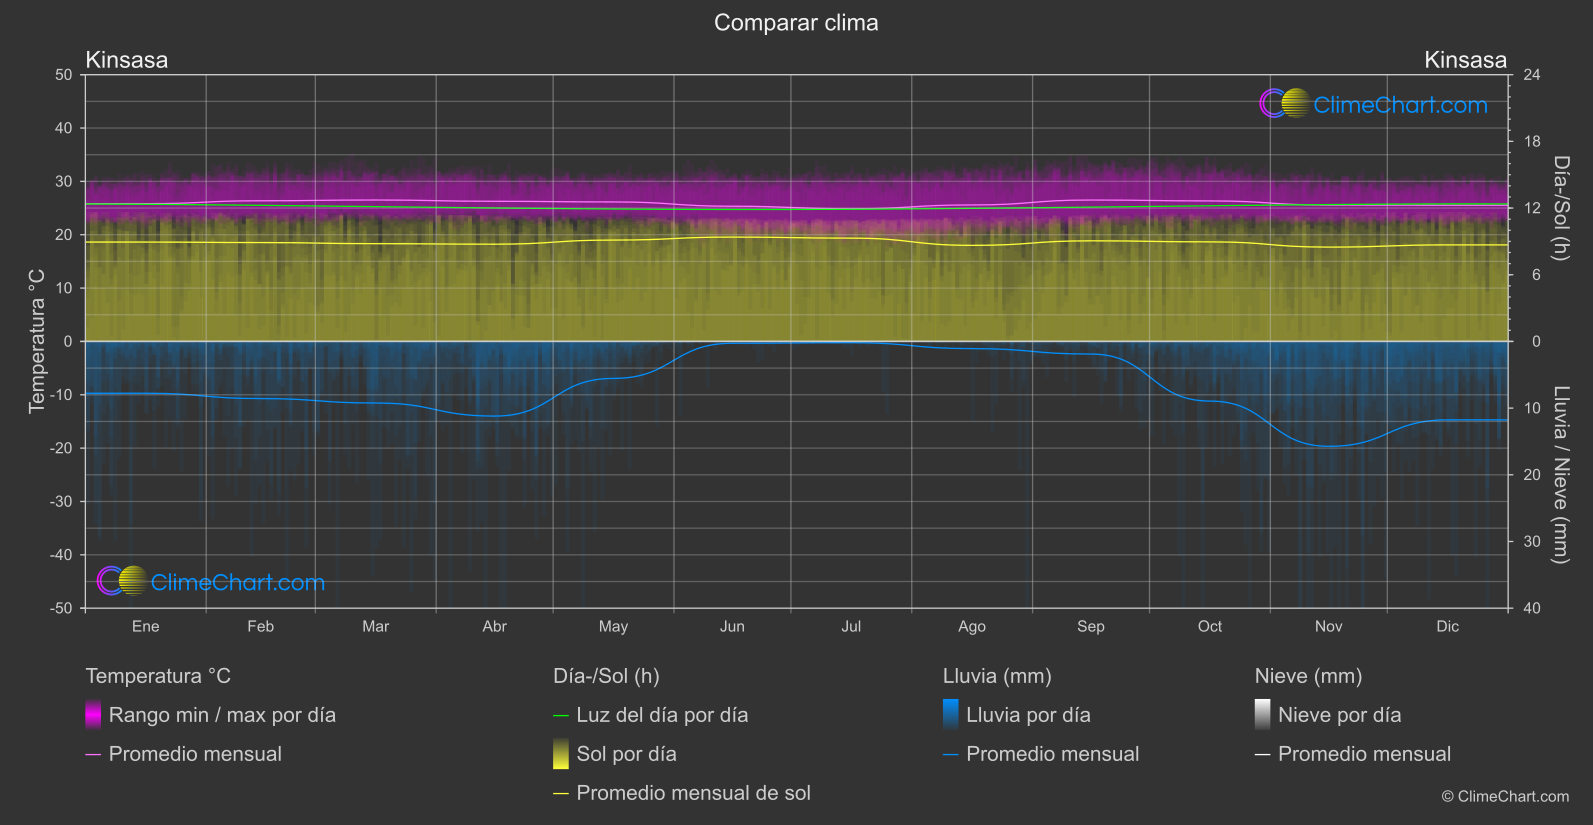Open the ClimeChart.com link top right
This screenshot has height=825, width=1593.
click(x=1400, y=105)
